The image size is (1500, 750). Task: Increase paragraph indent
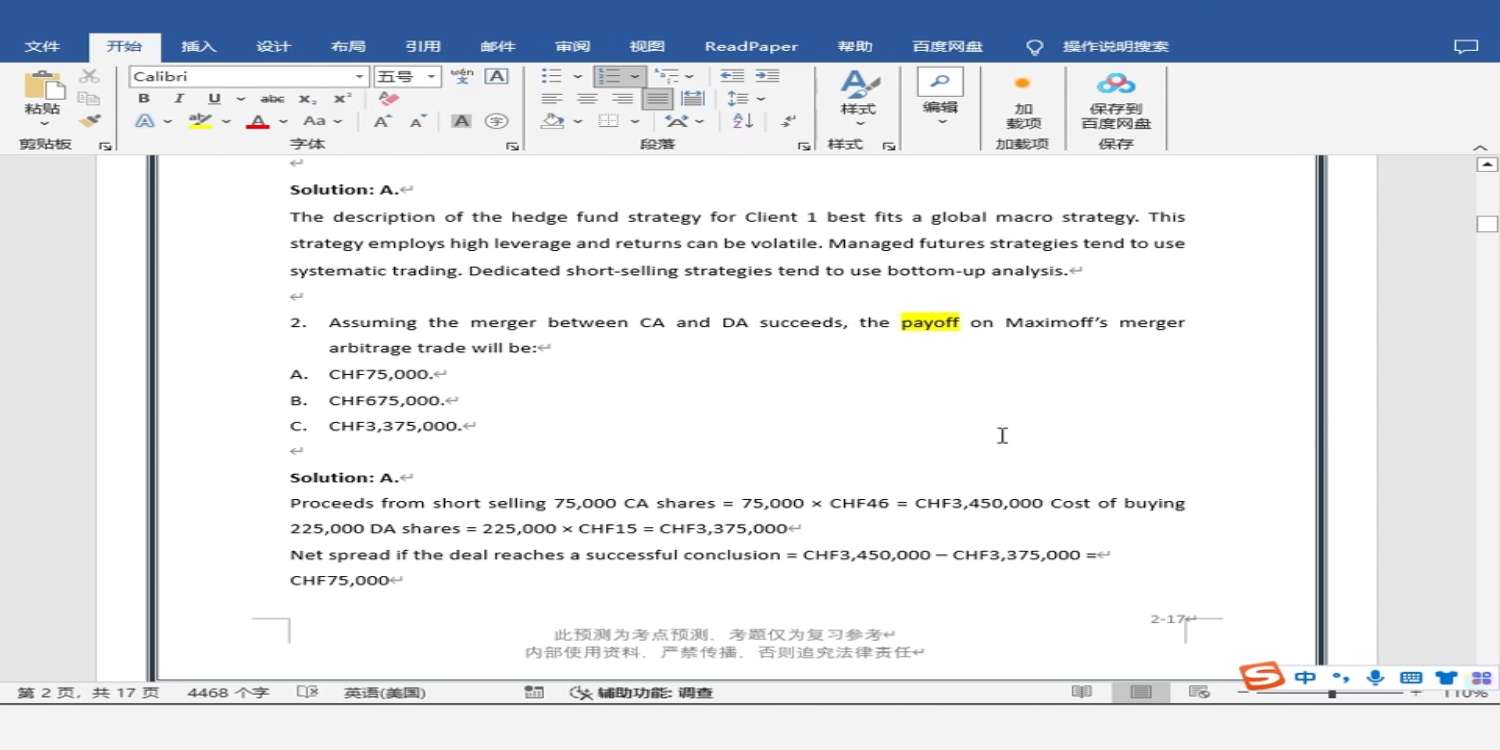click(x=767, y=76)
